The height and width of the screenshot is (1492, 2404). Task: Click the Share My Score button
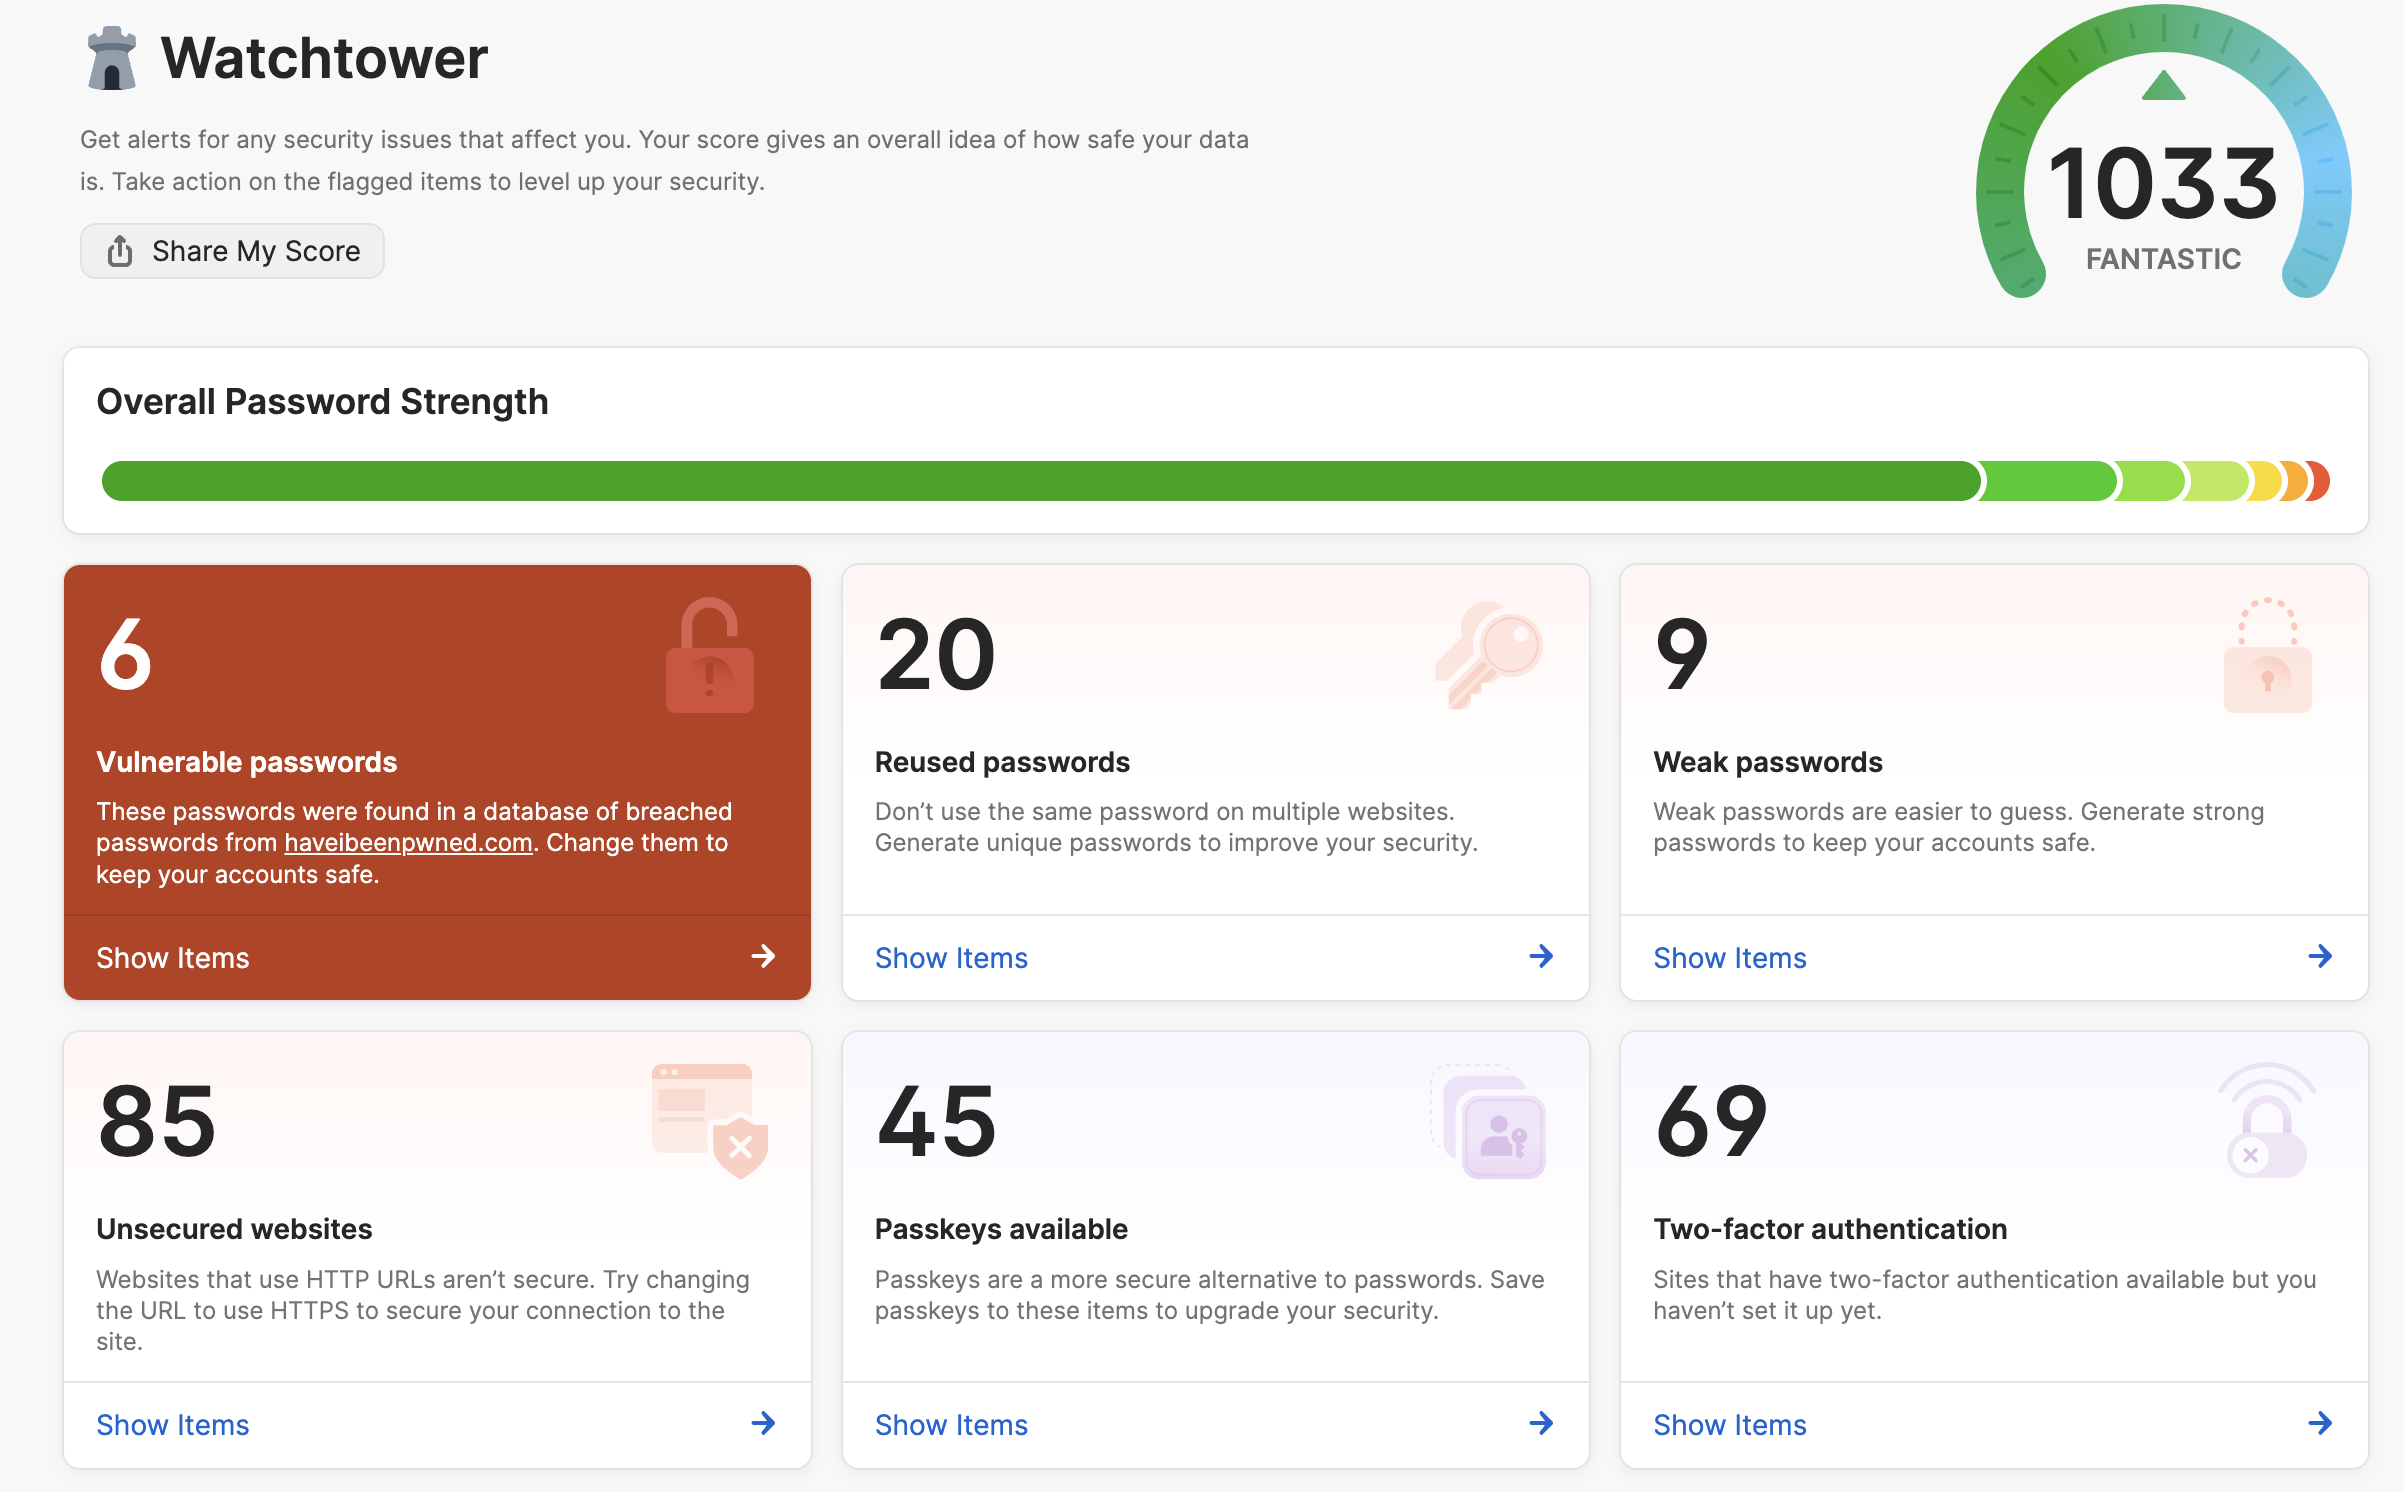pos(232,251)
